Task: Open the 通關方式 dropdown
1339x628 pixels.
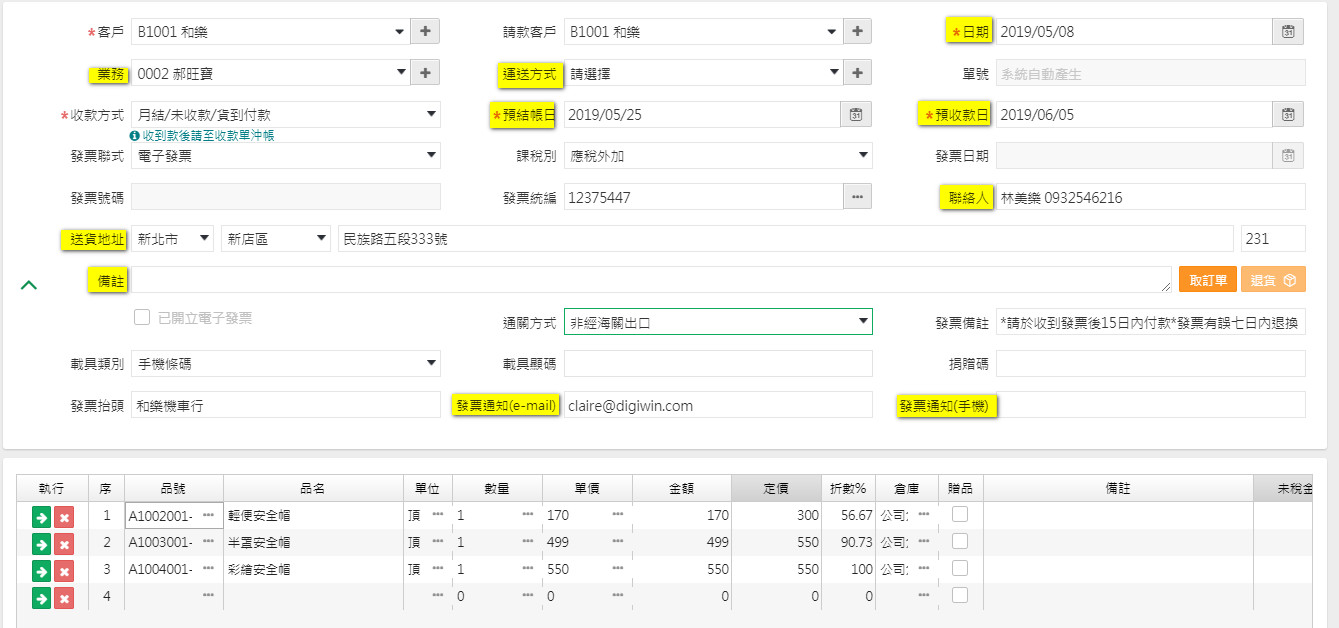Action: 718,321
